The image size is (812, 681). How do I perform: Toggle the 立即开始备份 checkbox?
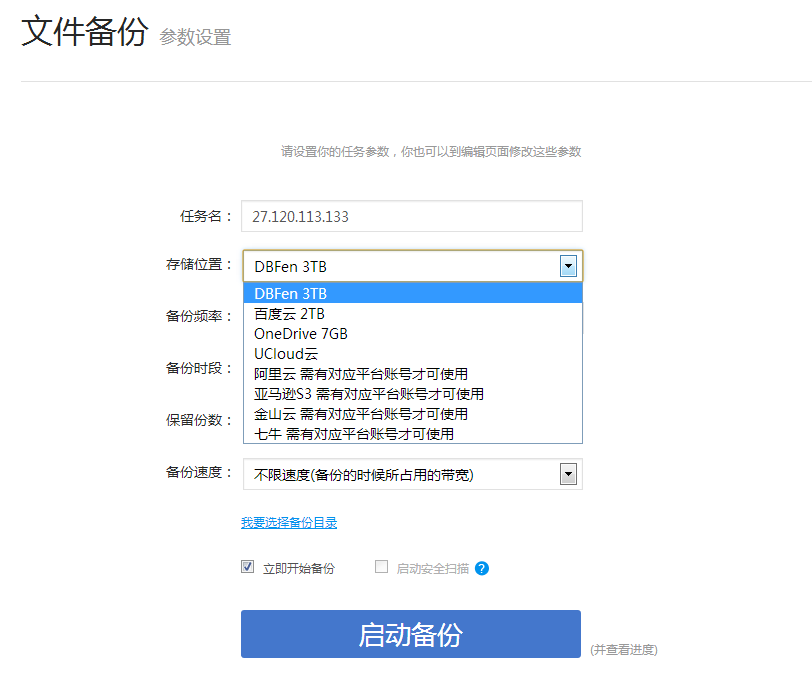[x=248, y=567]
